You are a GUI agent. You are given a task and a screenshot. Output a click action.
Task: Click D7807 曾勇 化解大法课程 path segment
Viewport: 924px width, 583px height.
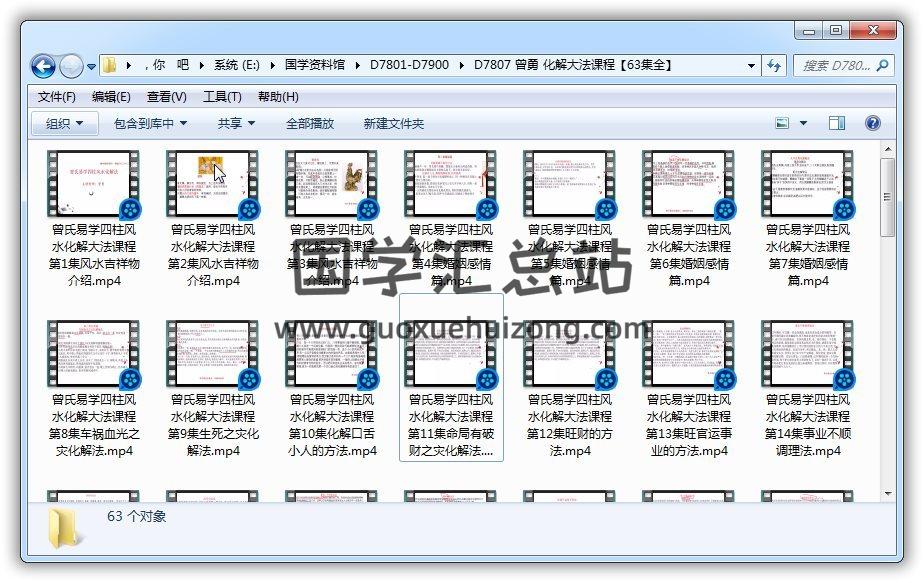[x=573, y=65]
